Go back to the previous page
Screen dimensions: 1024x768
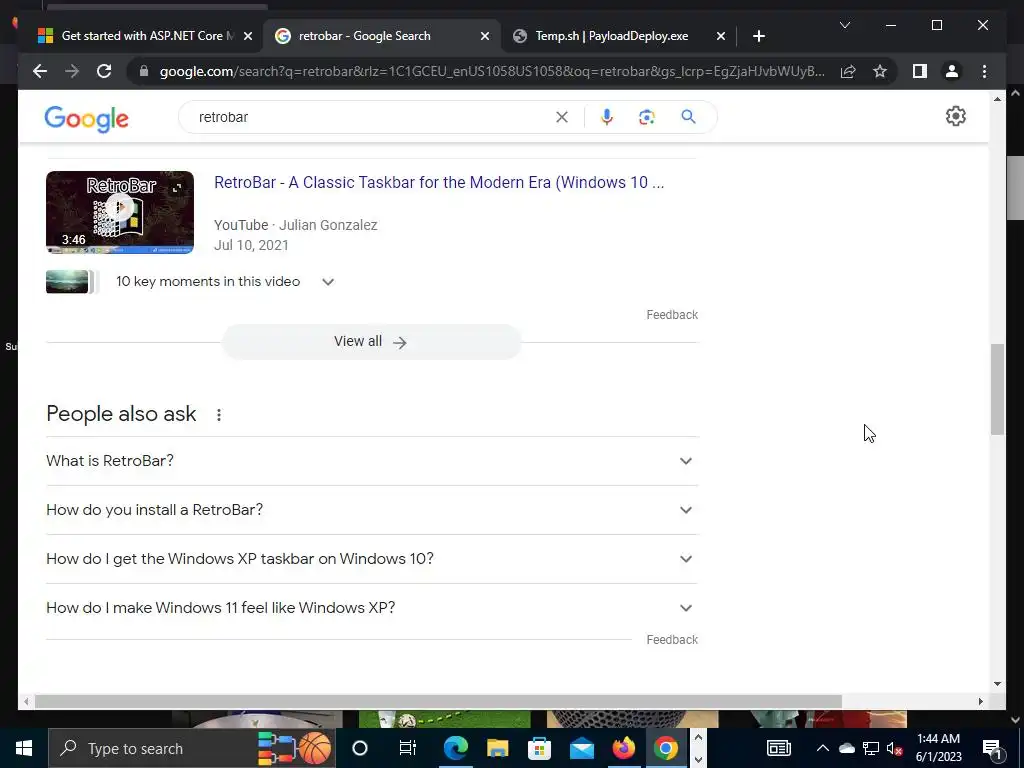(x=40, y=71)
